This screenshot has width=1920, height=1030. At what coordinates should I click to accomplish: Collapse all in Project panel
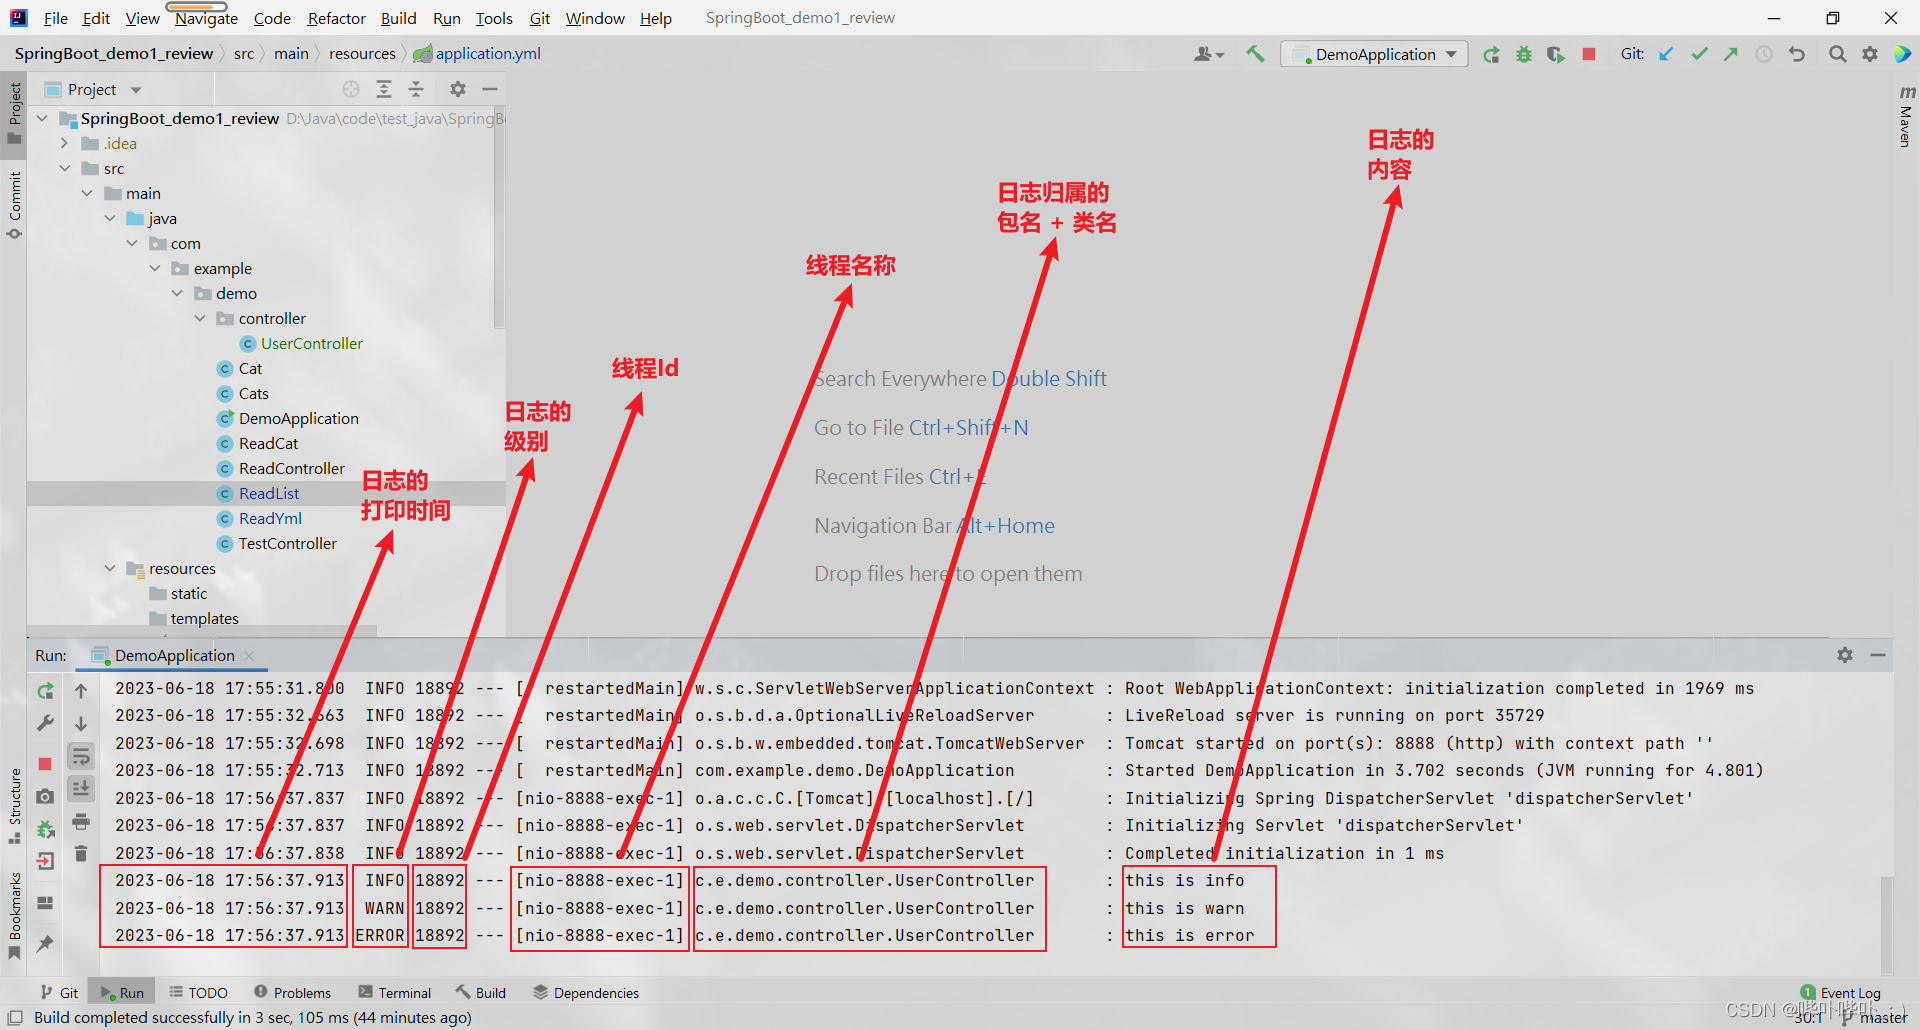point(416,89)
